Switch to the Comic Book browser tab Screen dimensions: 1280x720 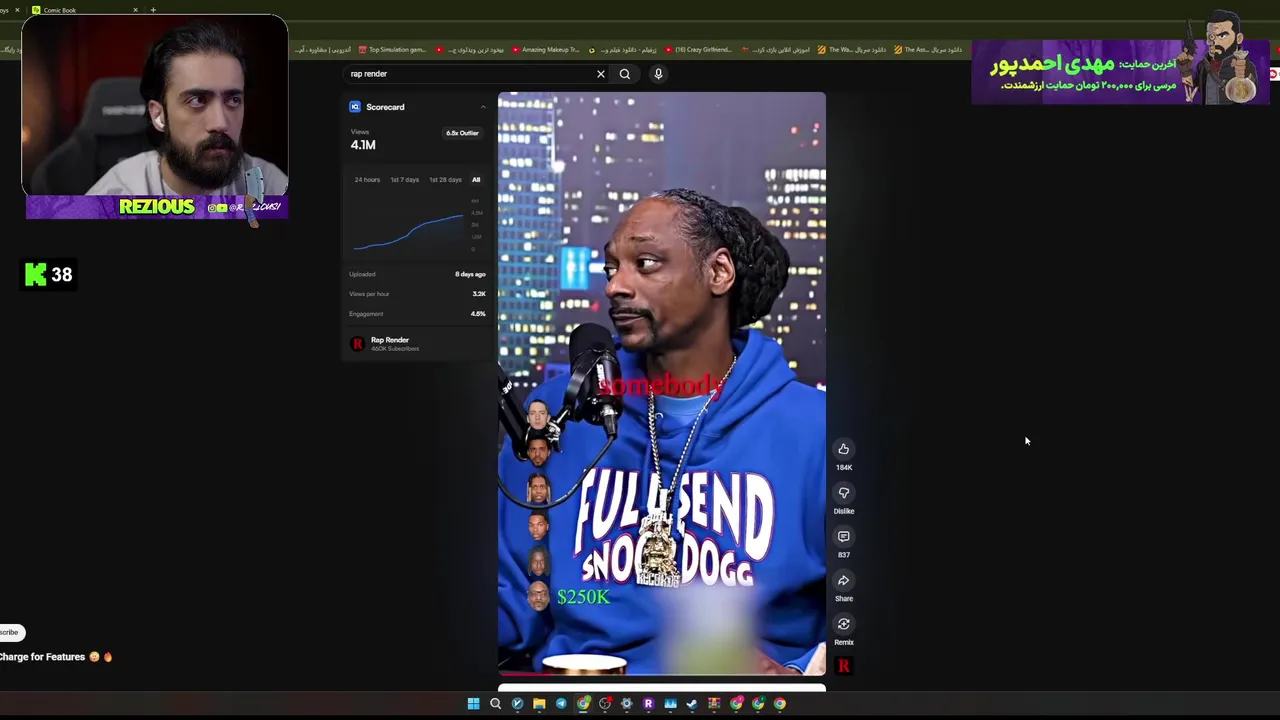[84, 10]
